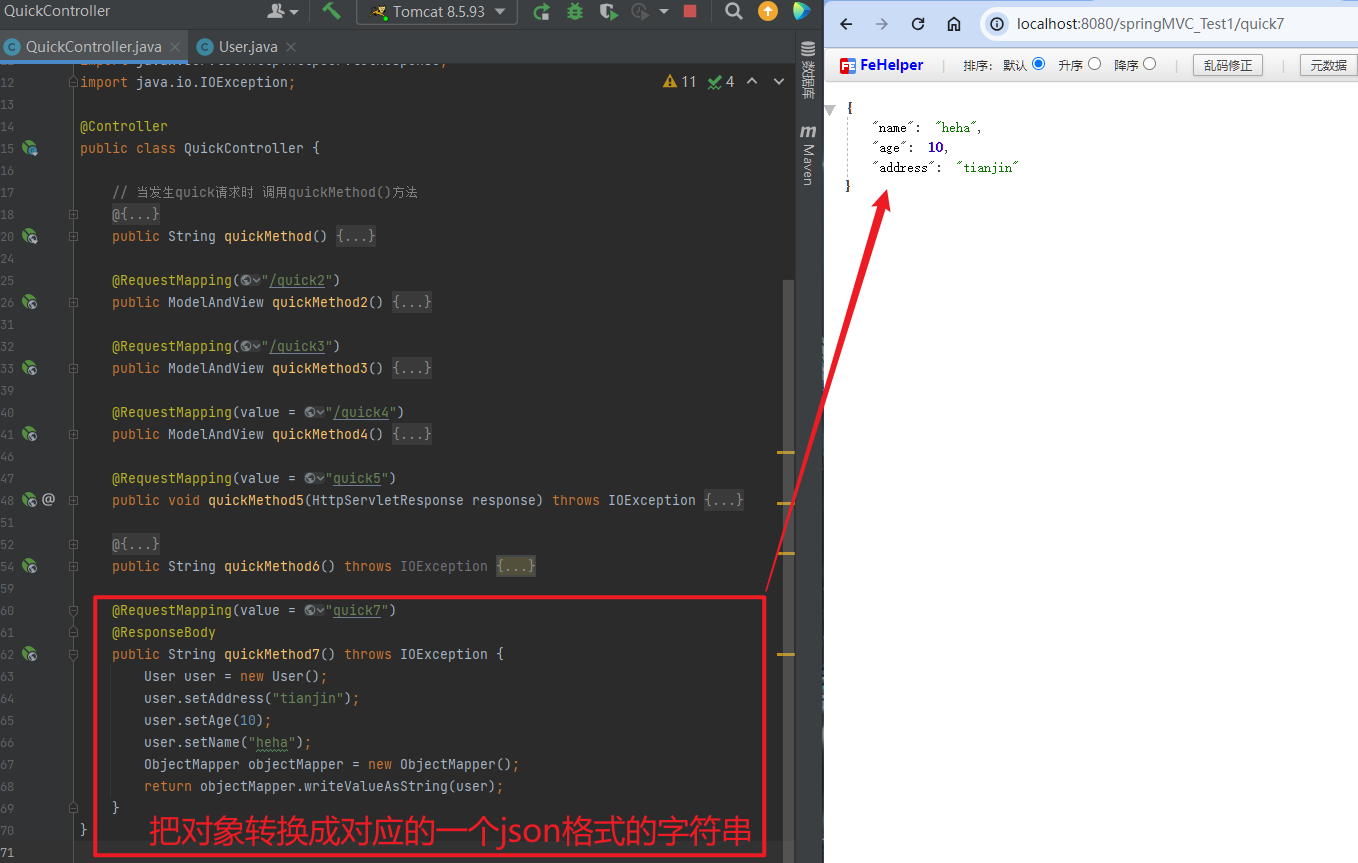Click the 元数据 button
Viewport: 1358px width, 863px height.
click(x=1328, y=65)
